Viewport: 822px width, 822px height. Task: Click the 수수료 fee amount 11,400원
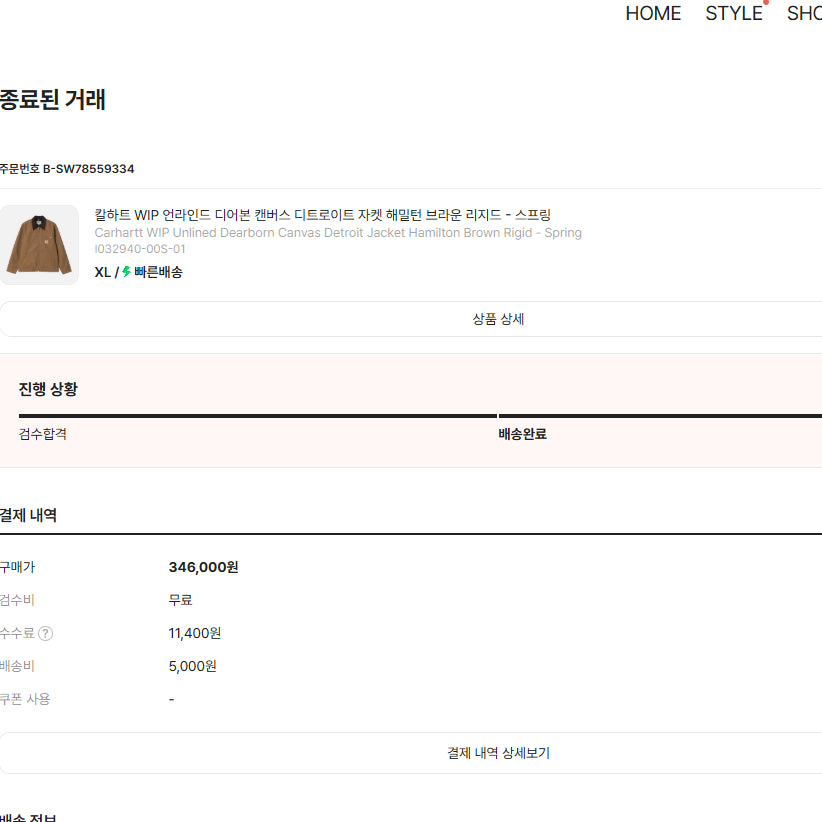click(194, 633)
